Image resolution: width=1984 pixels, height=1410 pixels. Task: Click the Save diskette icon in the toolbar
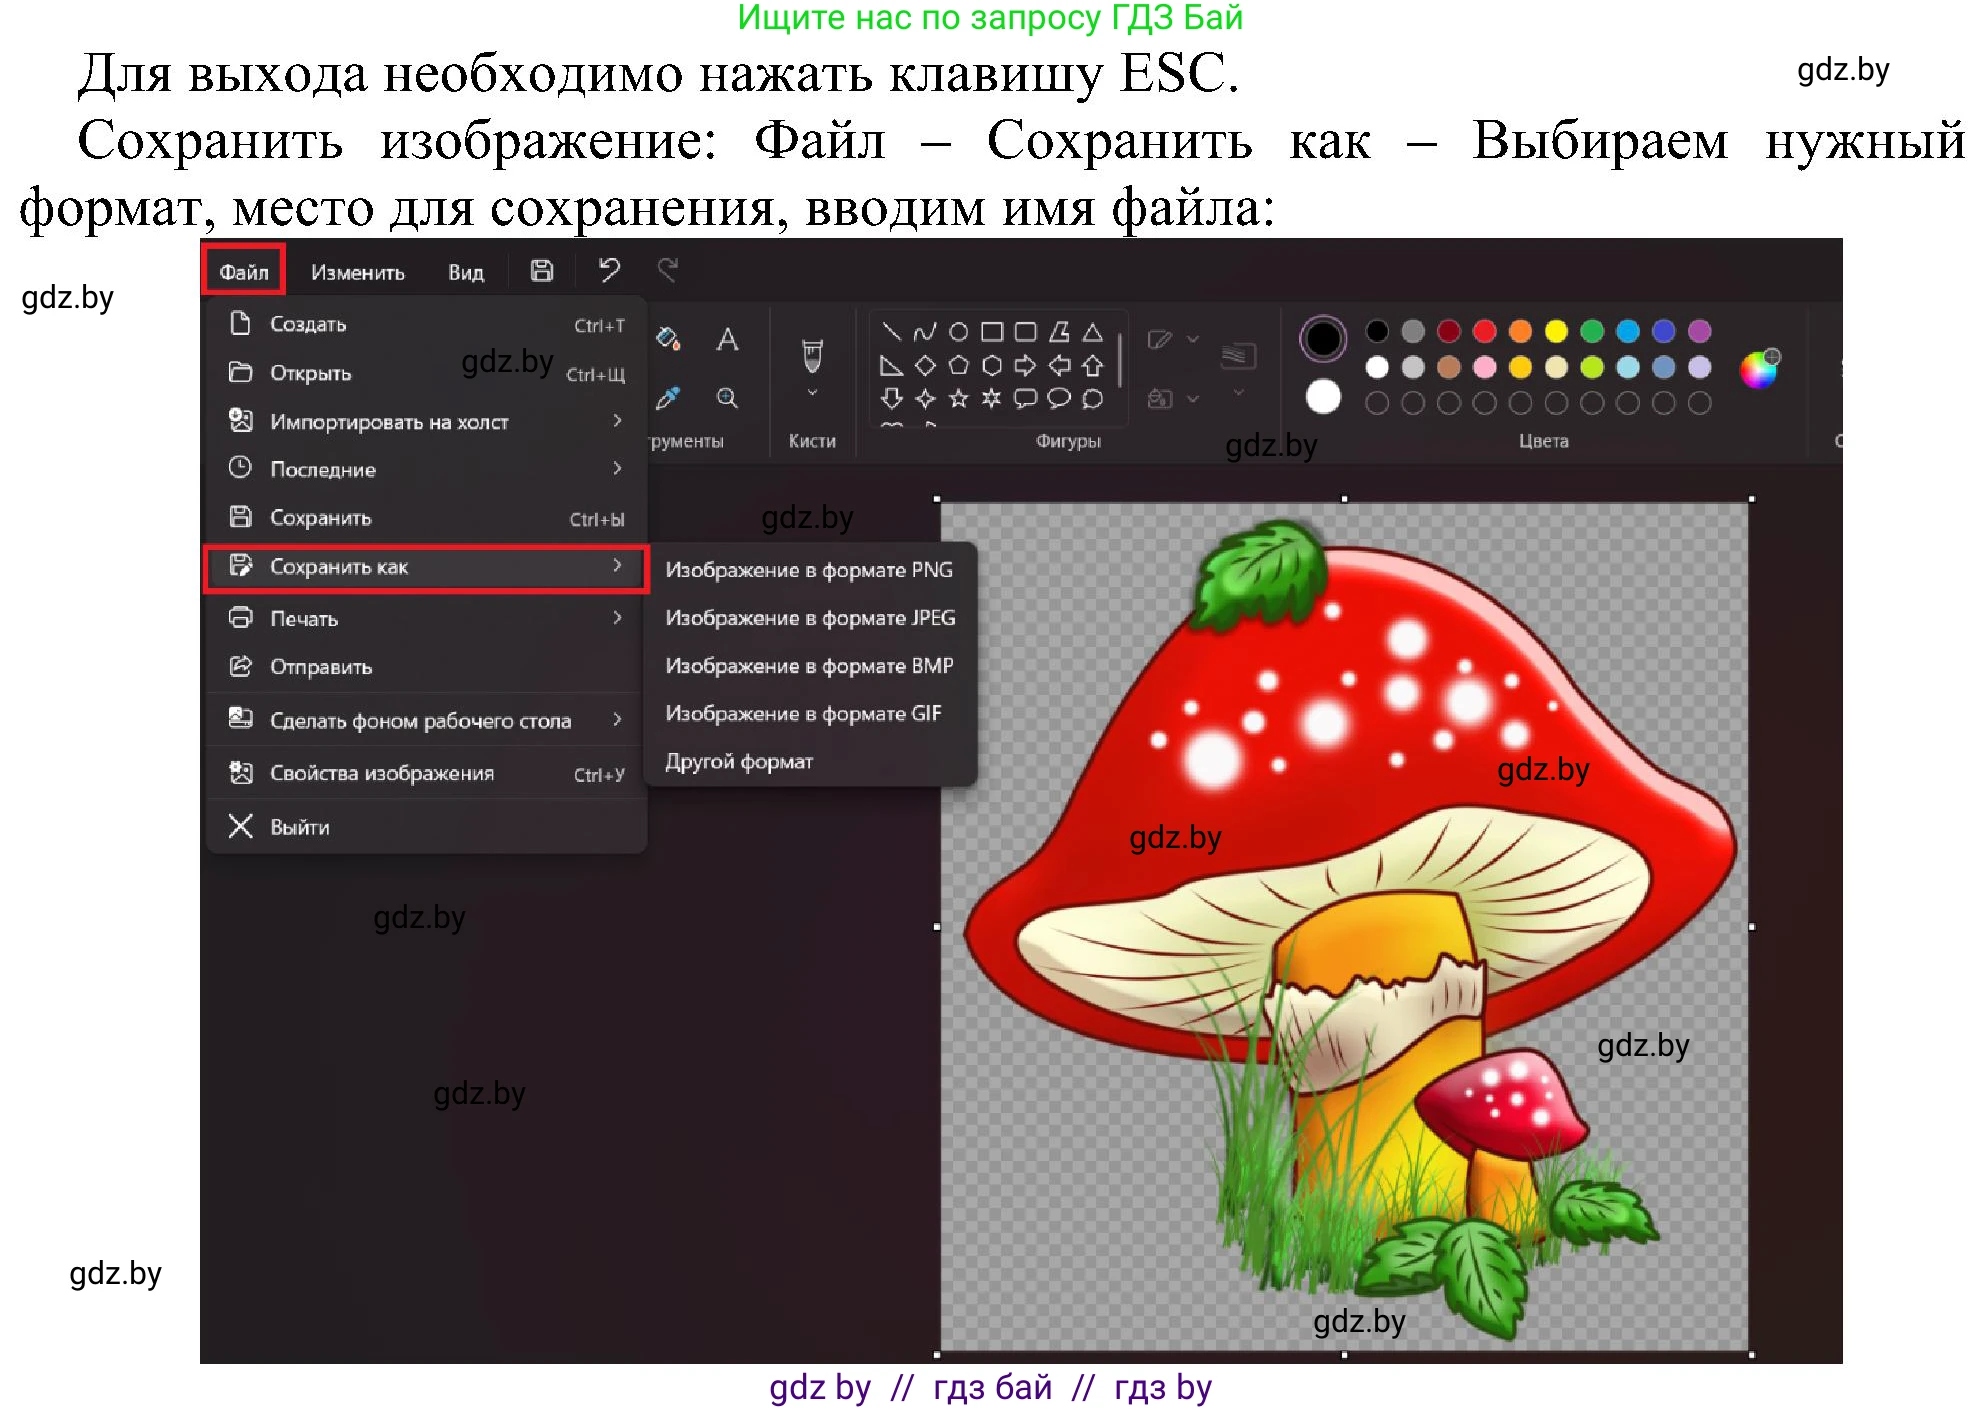coord(542,270)
